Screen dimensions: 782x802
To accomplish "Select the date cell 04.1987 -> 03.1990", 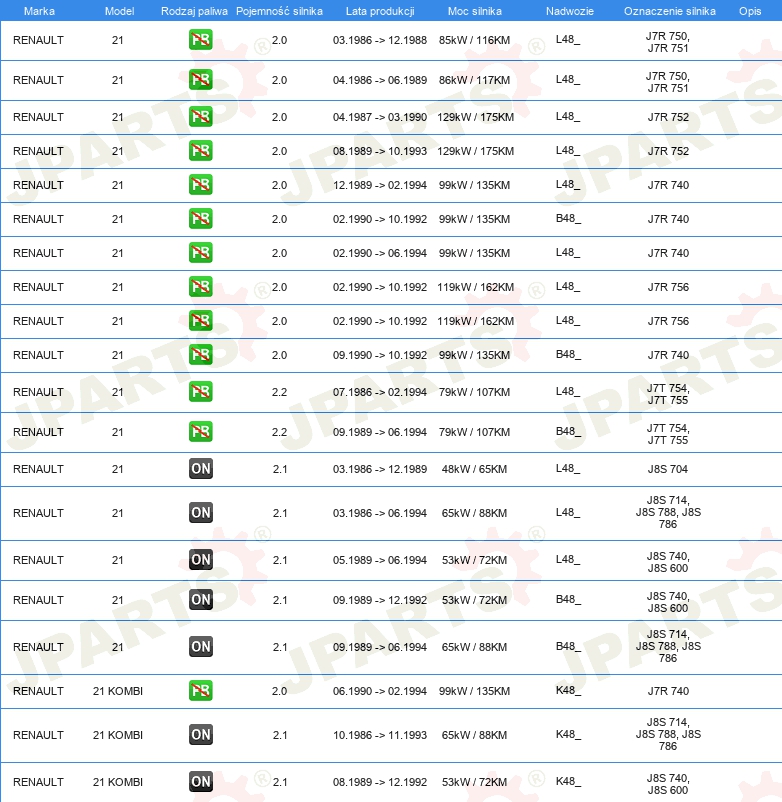I will coord(380,117).
